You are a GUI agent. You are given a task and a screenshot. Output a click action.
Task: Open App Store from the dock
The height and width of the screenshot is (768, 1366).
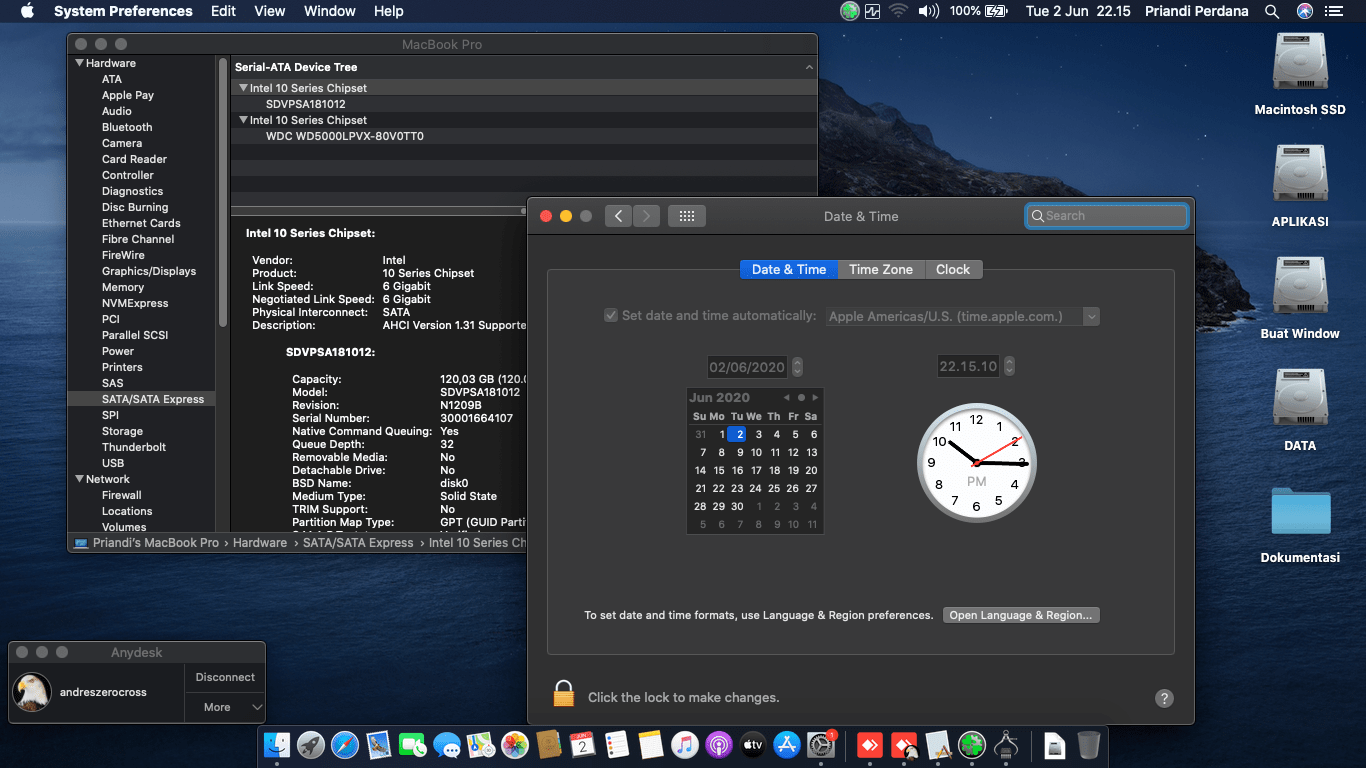(x=787, y=745)
